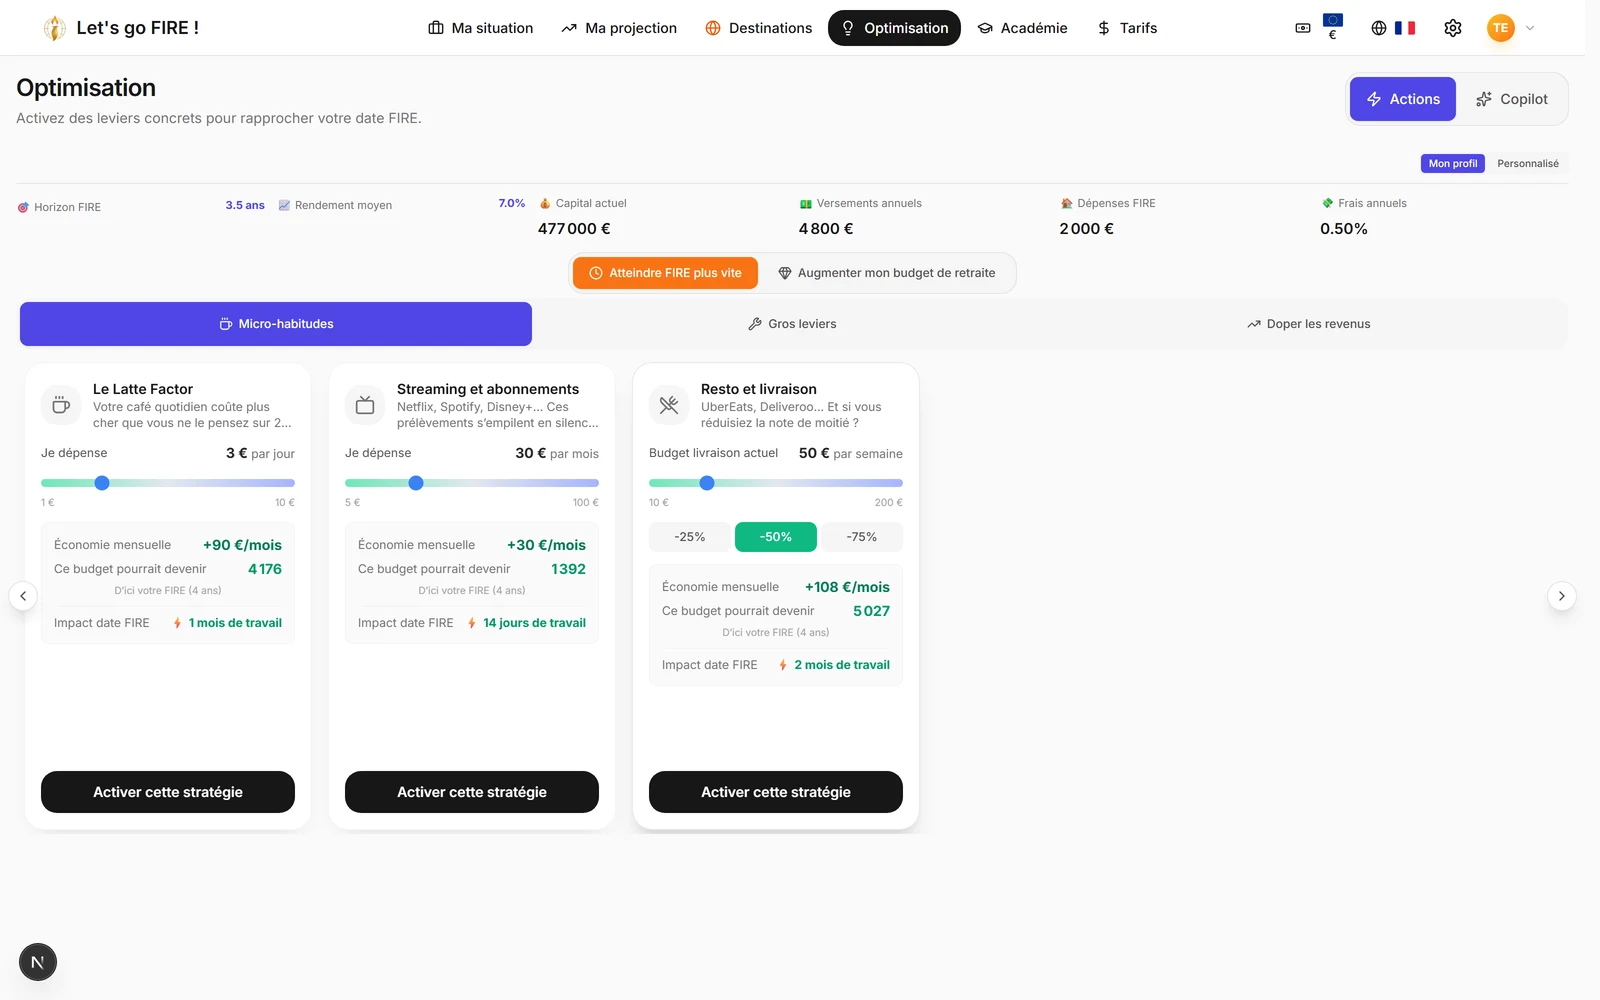Click the 2 000 € FIRE expenses value
Viewport: 1600px width, 1000px height.
tap(1087, 229)
